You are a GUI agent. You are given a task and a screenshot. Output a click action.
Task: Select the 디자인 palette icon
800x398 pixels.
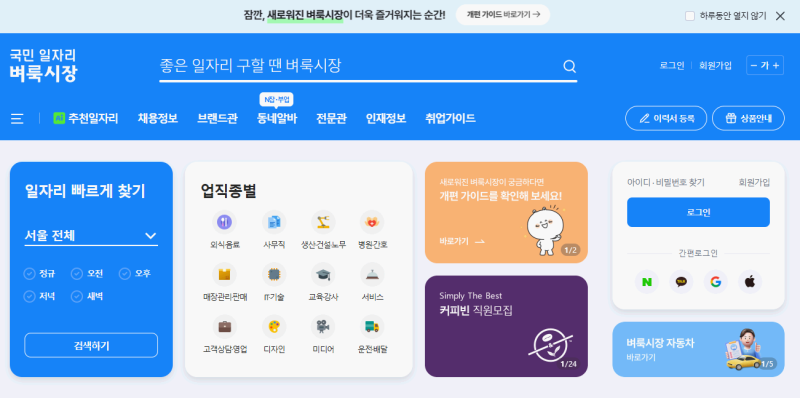[x=274, y=327]
